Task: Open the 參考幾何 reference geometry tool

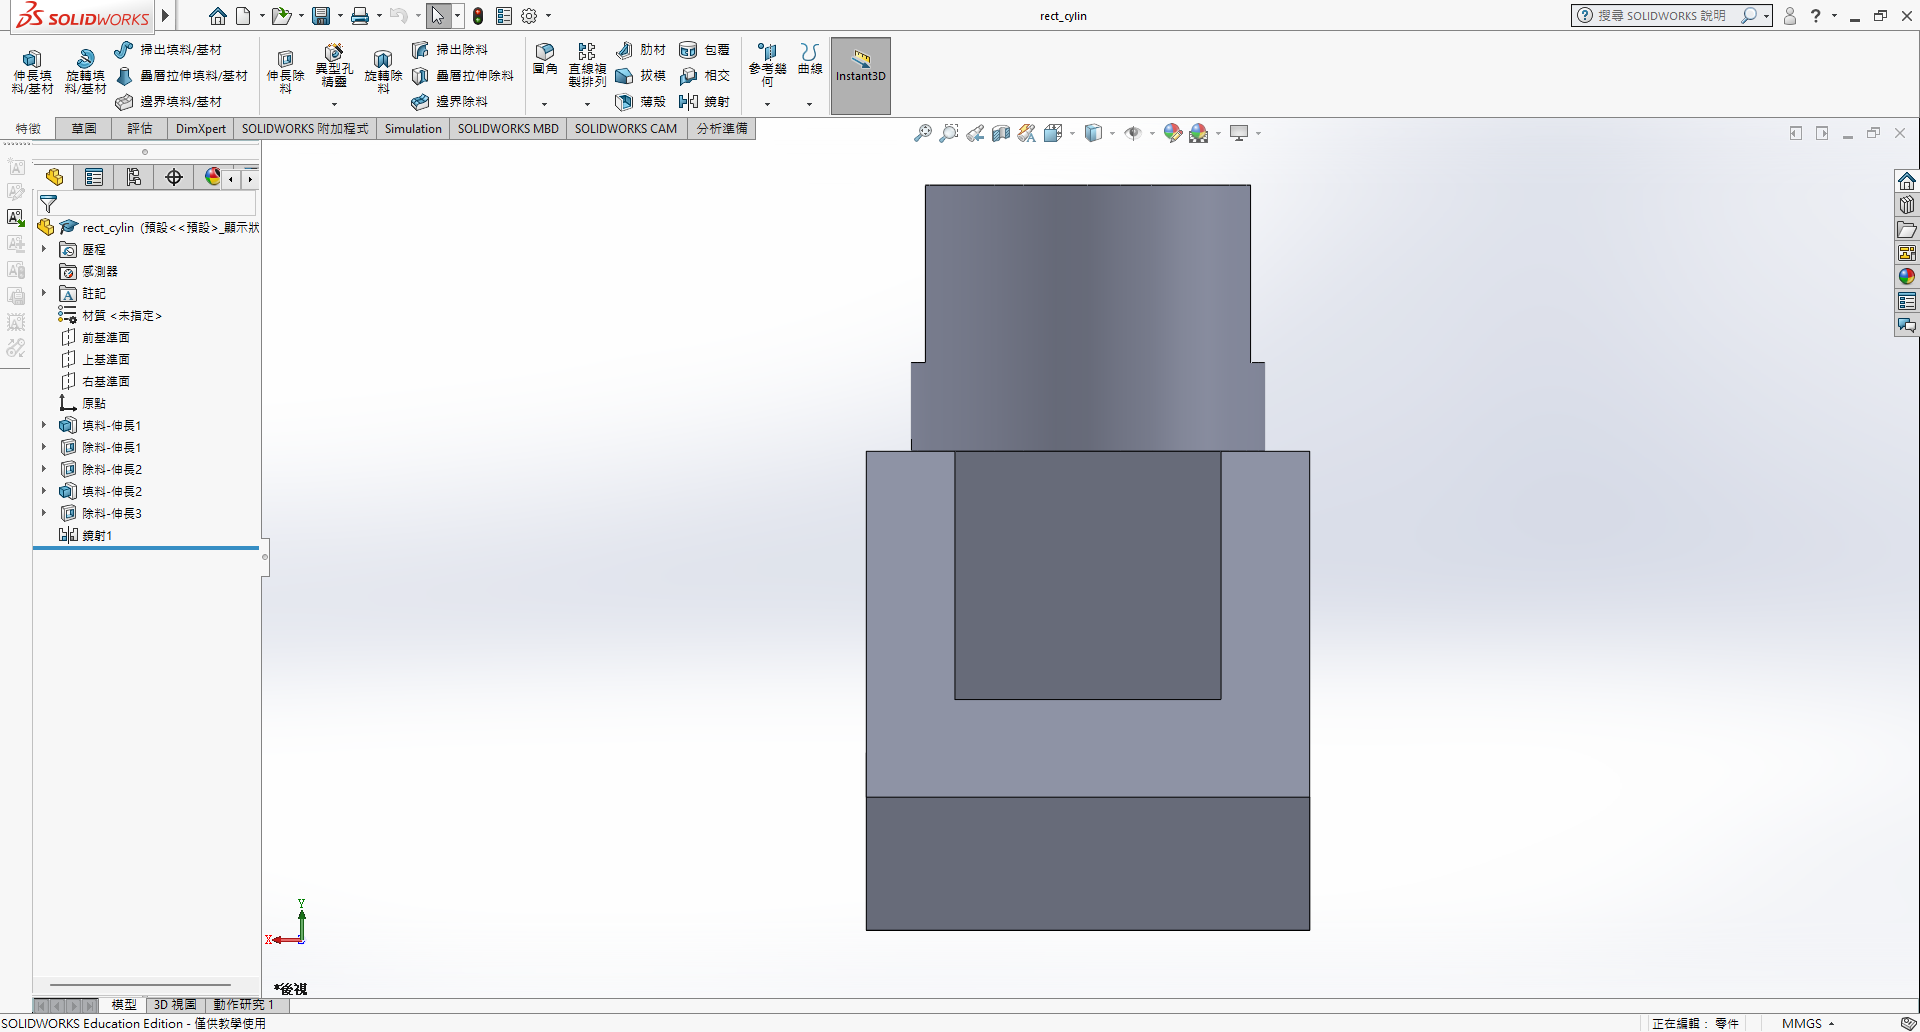Action: (x=767, y=65)
